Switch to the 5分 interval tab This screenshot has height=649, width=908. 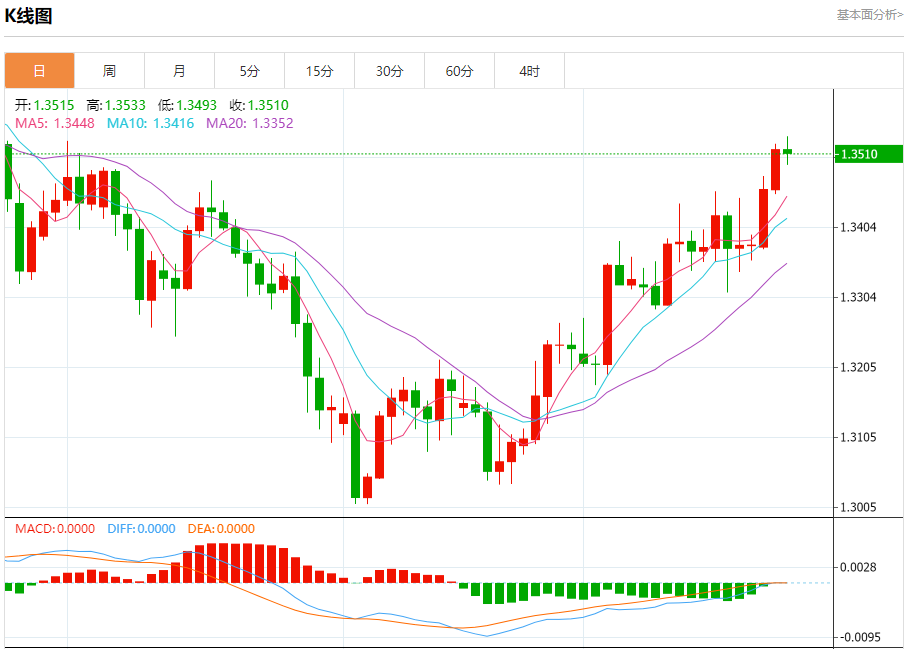click(249, 71)
